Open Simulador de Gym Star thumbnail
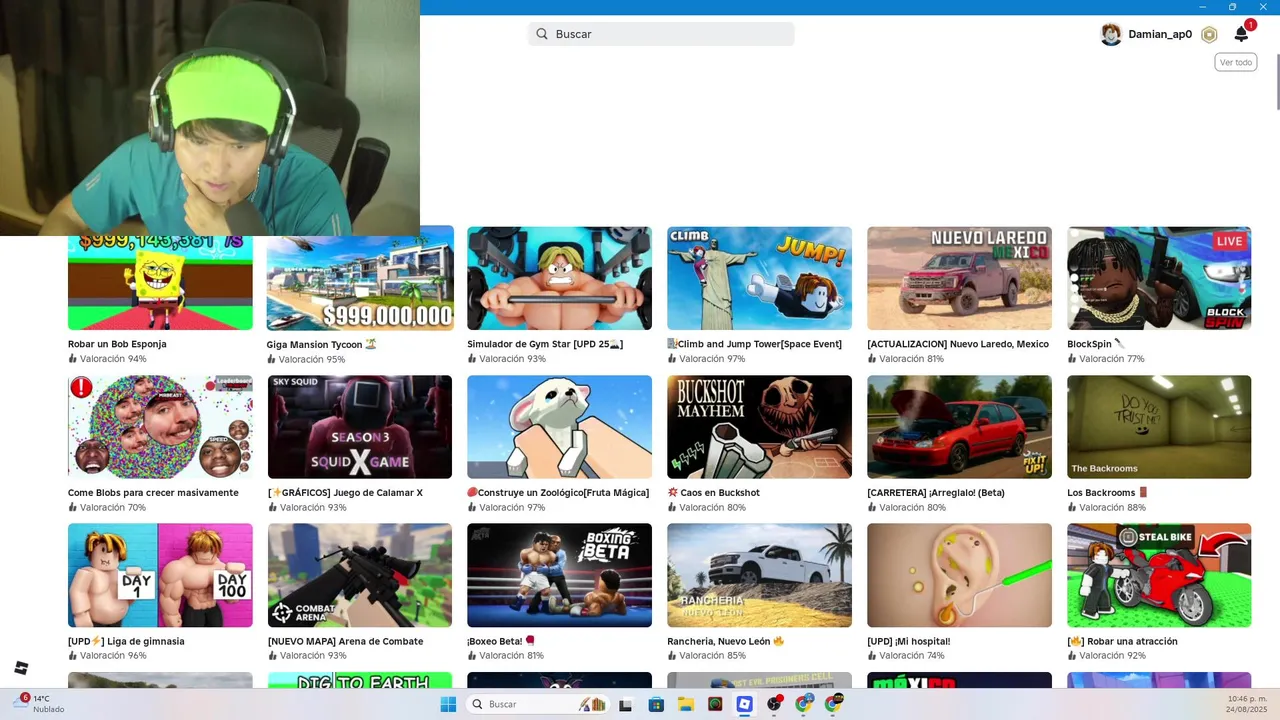This screenshot has height=720, width=1280. coord(559,278)
